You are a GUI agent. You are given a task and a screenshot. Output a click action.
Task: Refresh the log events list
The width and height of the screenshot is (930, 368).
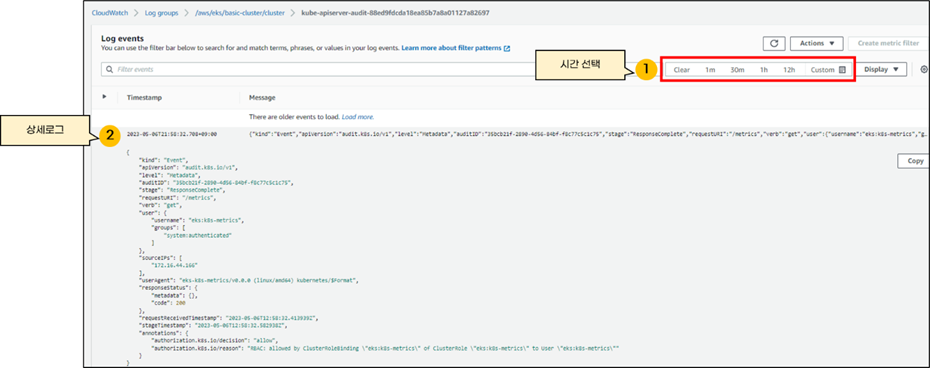pyautogui.click(x=774, y=43)
